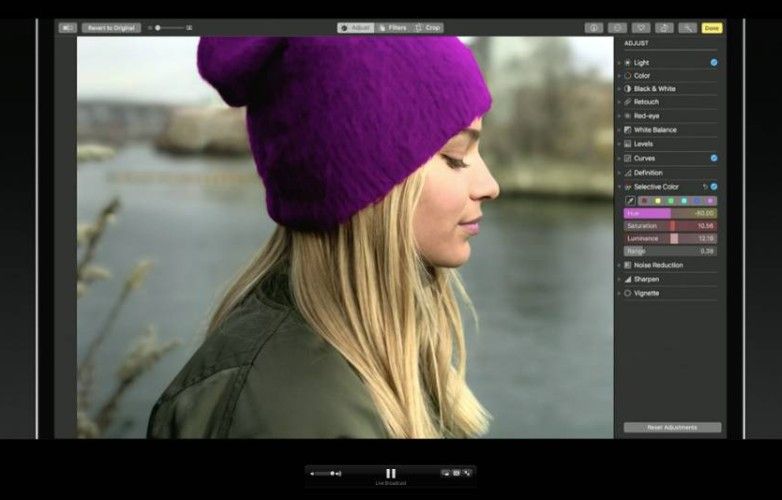Viewport: 782px width, 500px height.
Task: Click the Vignette circle icon
Action: 627,294
